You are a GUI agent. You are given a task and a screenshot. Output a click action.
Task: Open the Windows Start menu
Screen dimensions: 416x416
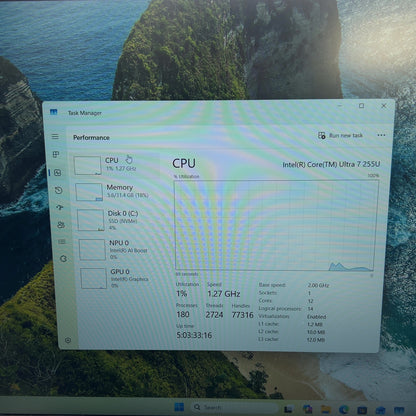(179, 407)
